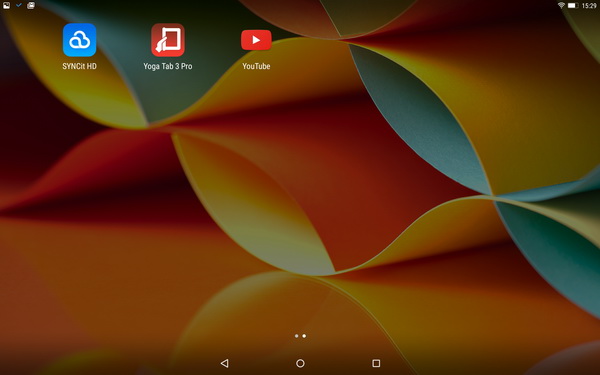The width and height of the screenshot is (600, 375).
Task: Tap the Android back navigation triangle
Action: (225, 363)
